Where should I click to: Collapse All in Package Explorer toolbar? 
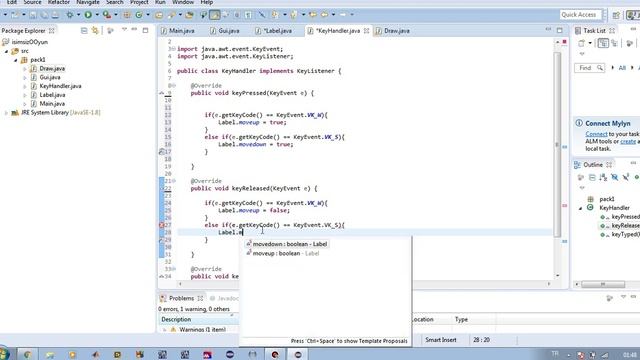pyautogui.click(x=84, y=31)
